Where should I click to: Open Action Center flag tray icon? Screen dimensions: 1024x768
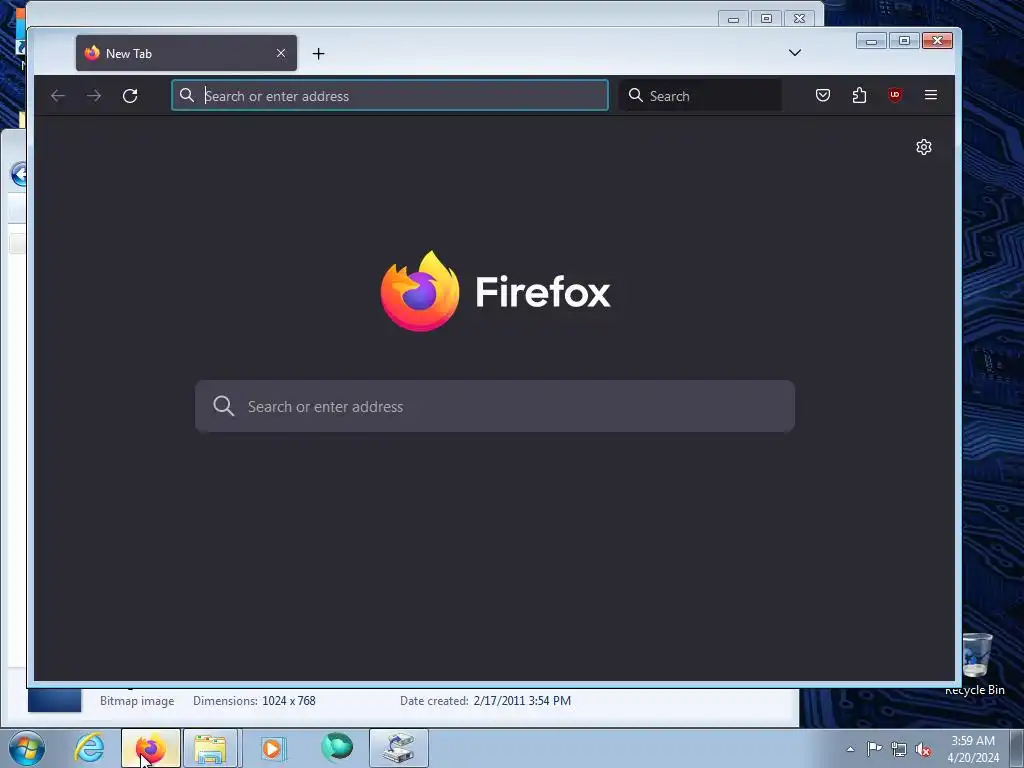[x=874, y=749]
